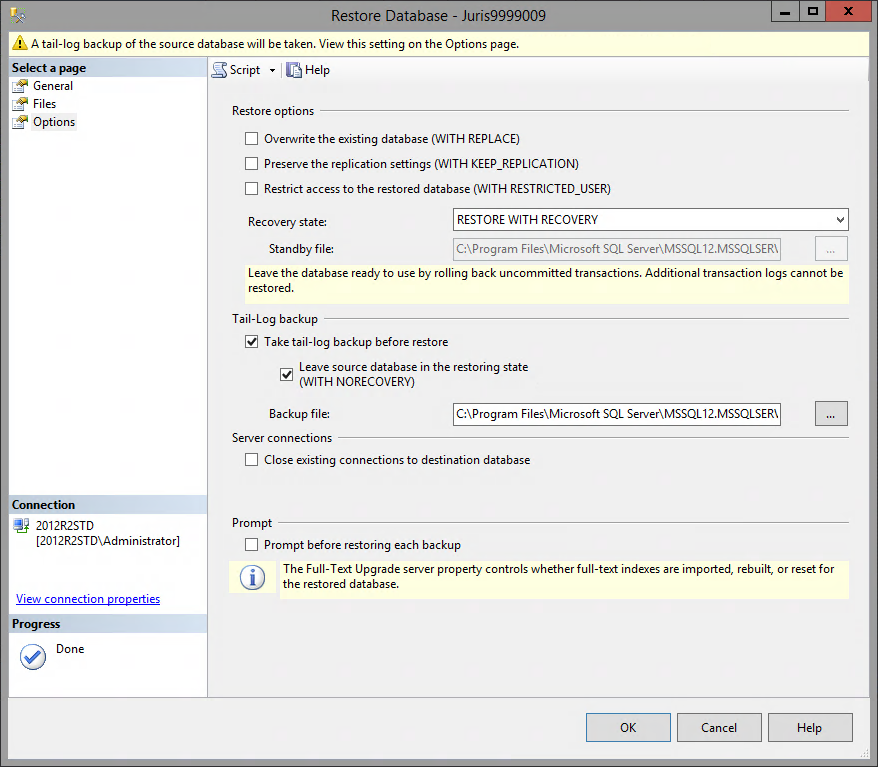Click the Backup file path field
This screenshot has height=767, width=878.
point(616,413)
